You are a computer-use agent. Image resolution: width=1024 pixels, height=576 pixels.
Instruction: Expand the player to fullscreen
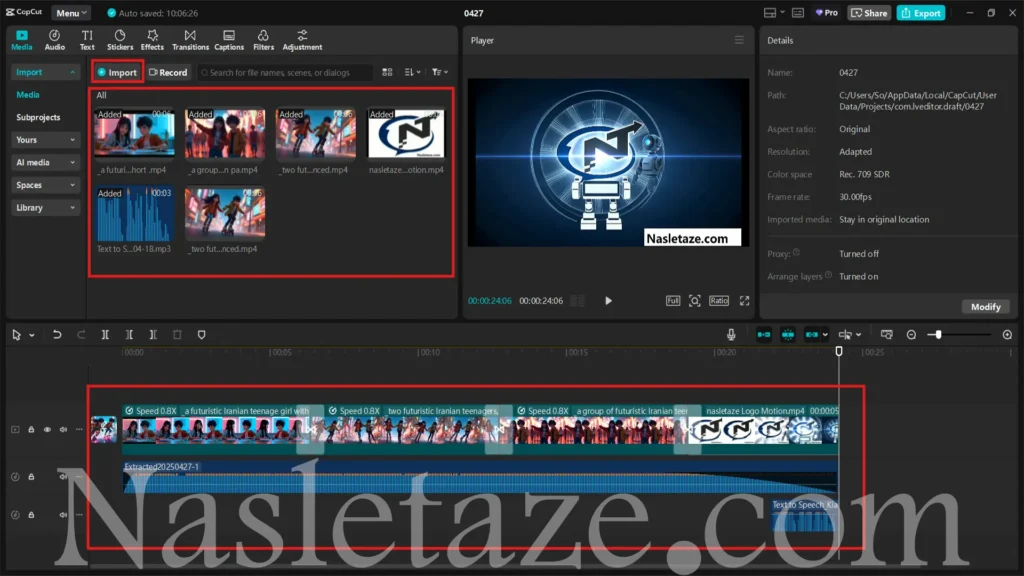pos(744,301)
